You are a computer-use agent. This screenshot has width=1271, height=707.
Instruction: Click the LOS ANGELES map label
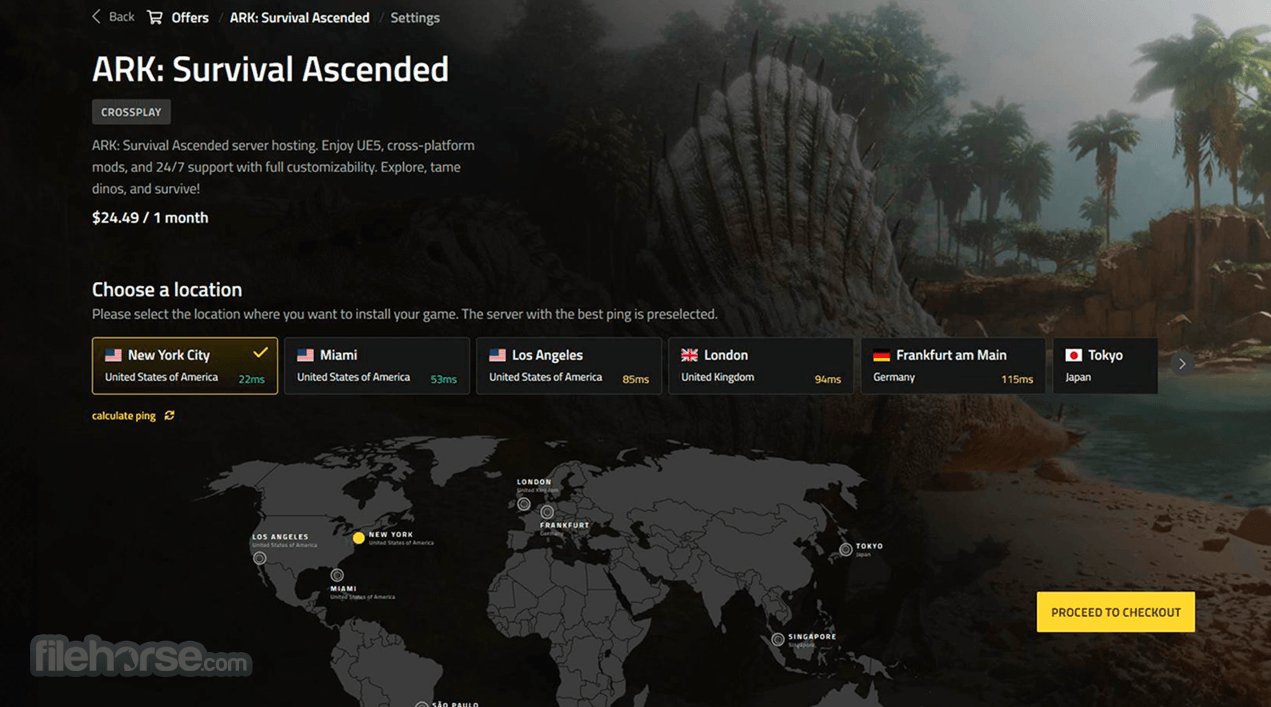coord(280,537)
